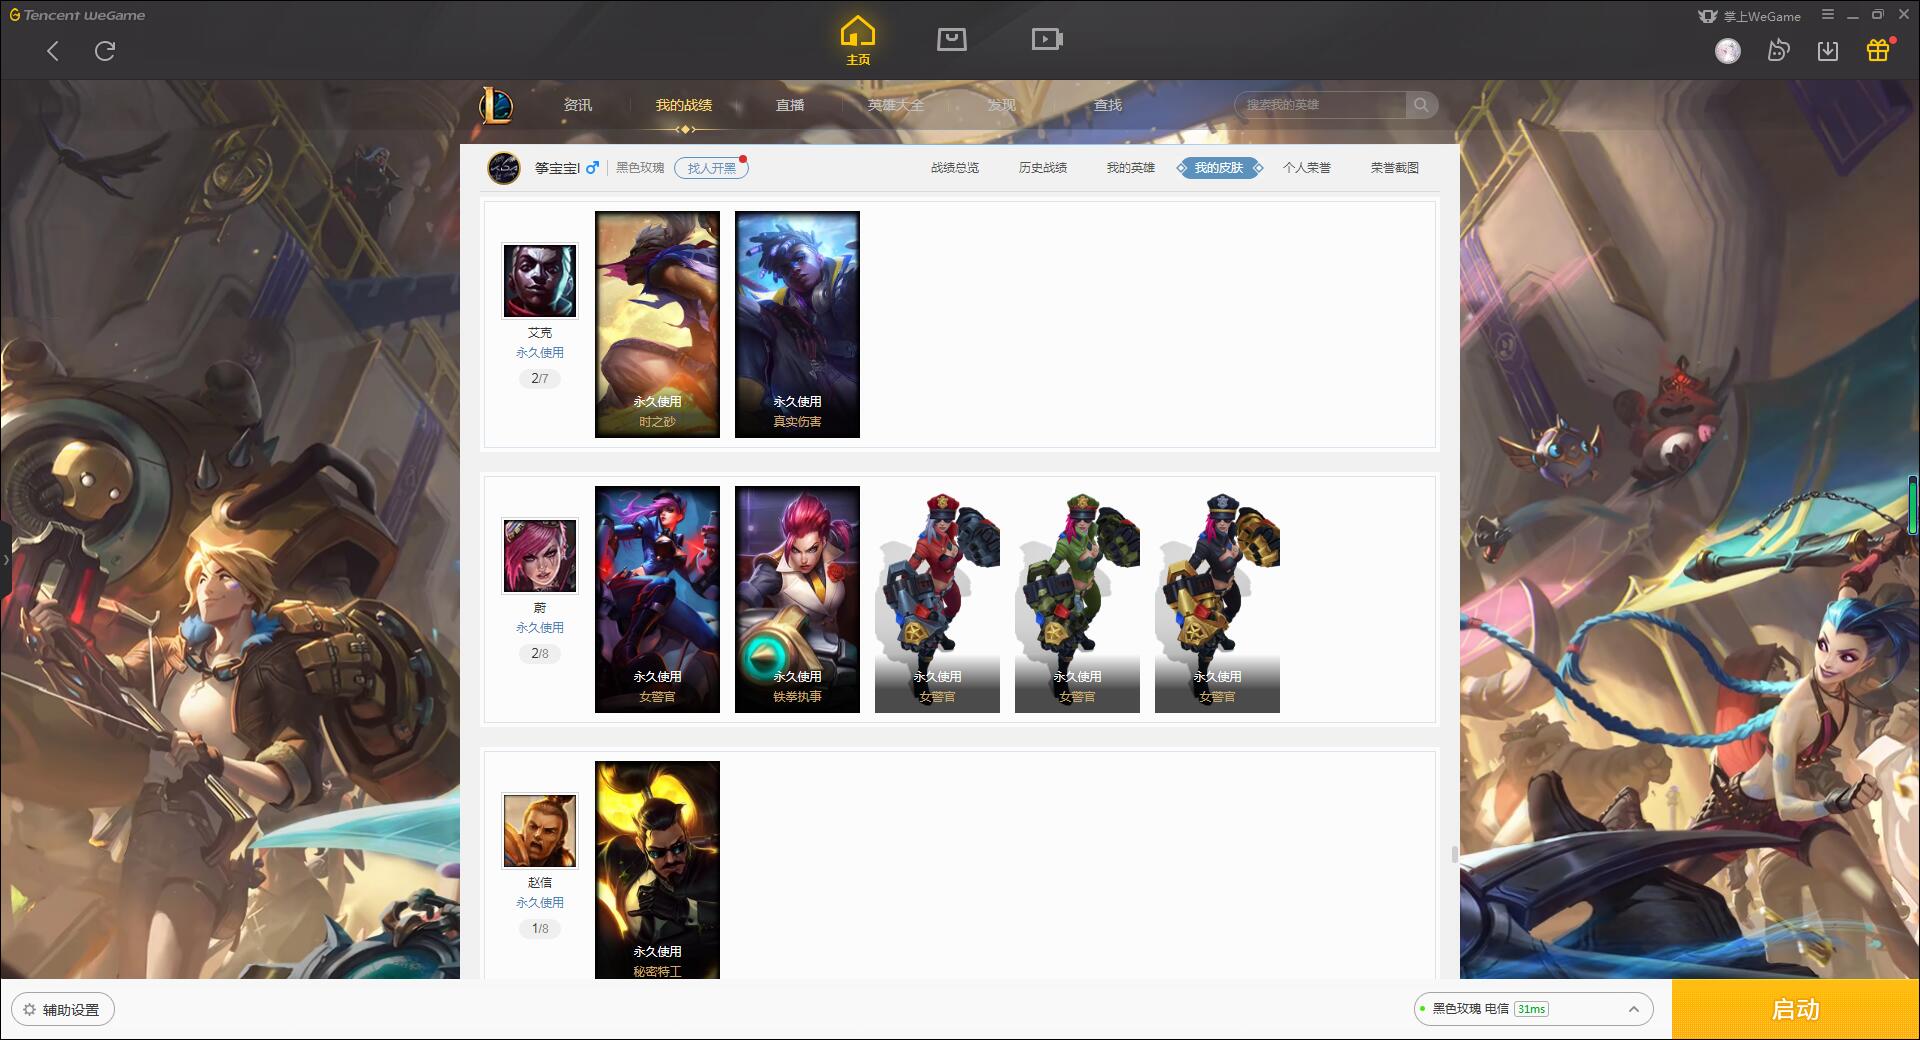This screenshot has width=1920, height=1040.
Task: Switch to 我的英雄 sub-tab
Action: tap(1131, 168)
